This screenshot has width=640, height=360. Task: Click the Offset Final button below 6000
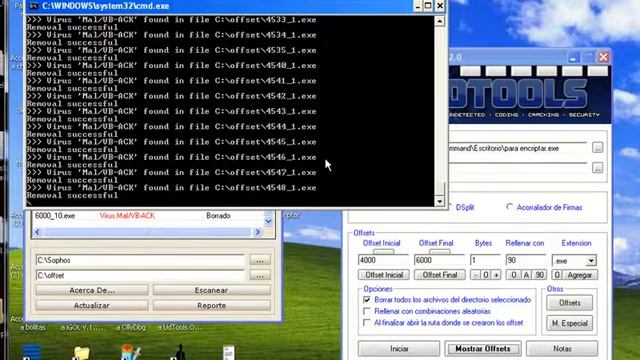440,275
